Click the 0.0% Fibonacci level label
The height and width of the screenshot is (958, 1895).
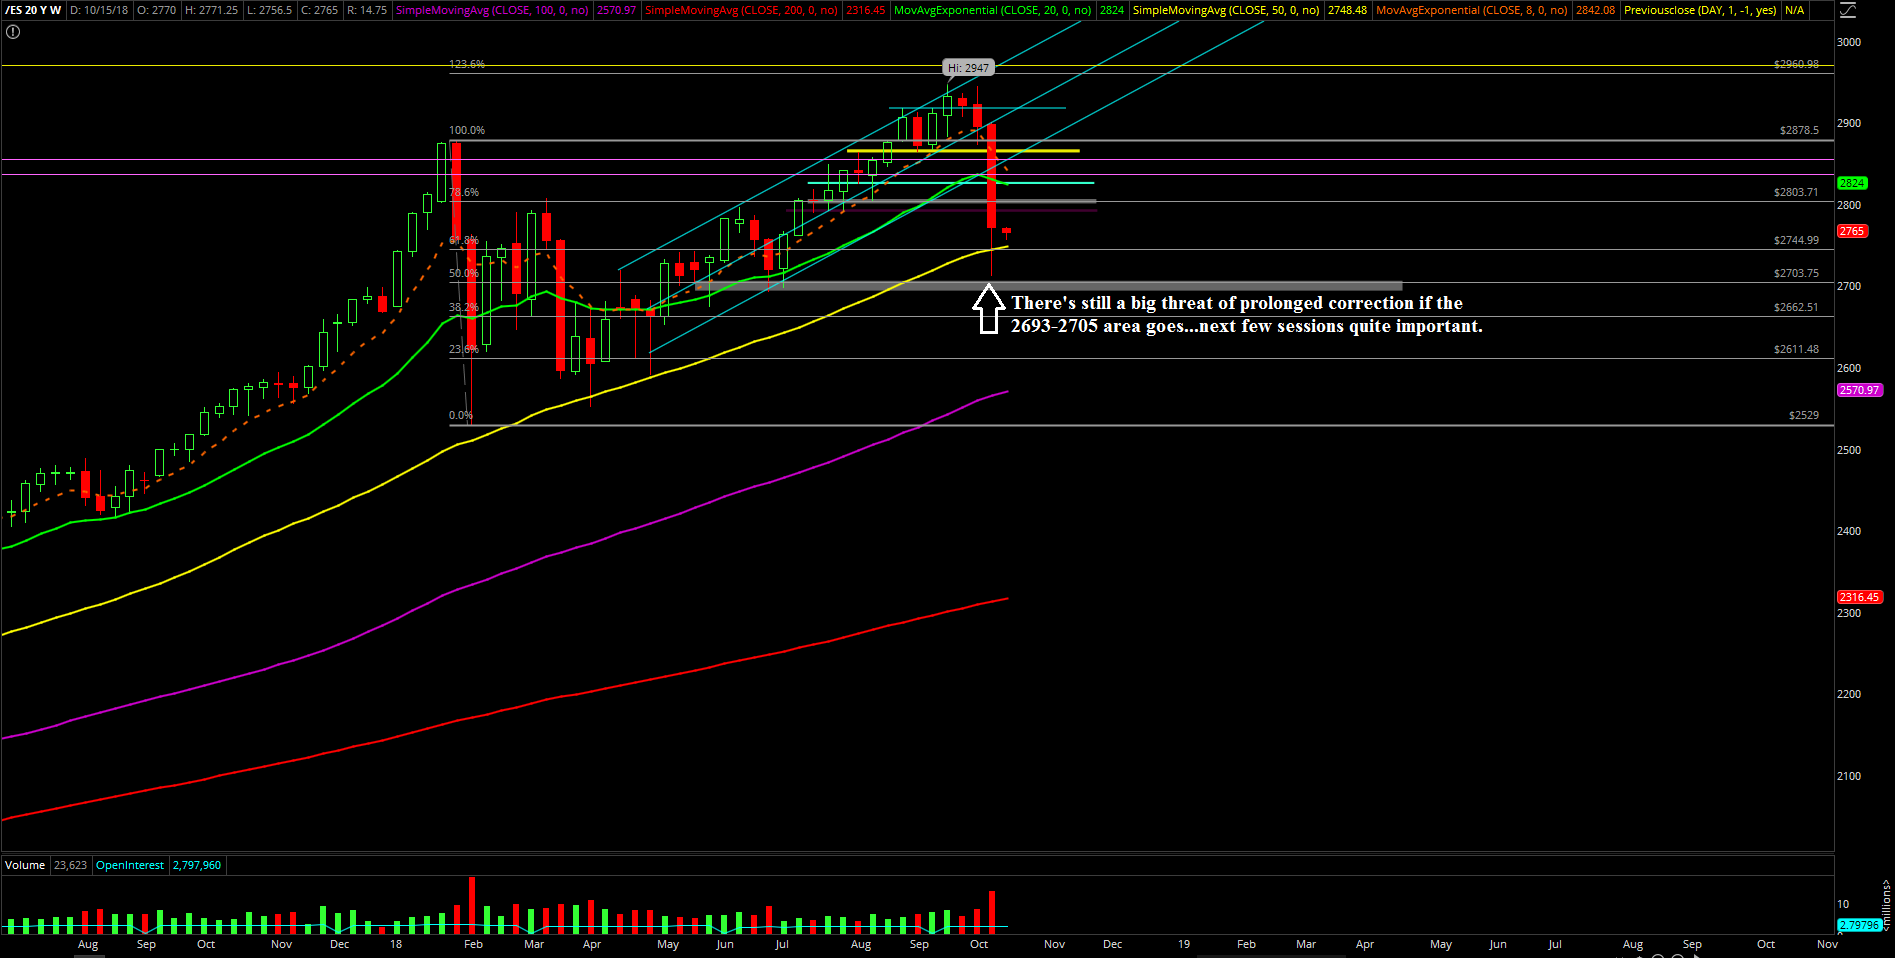coord(461,415)
